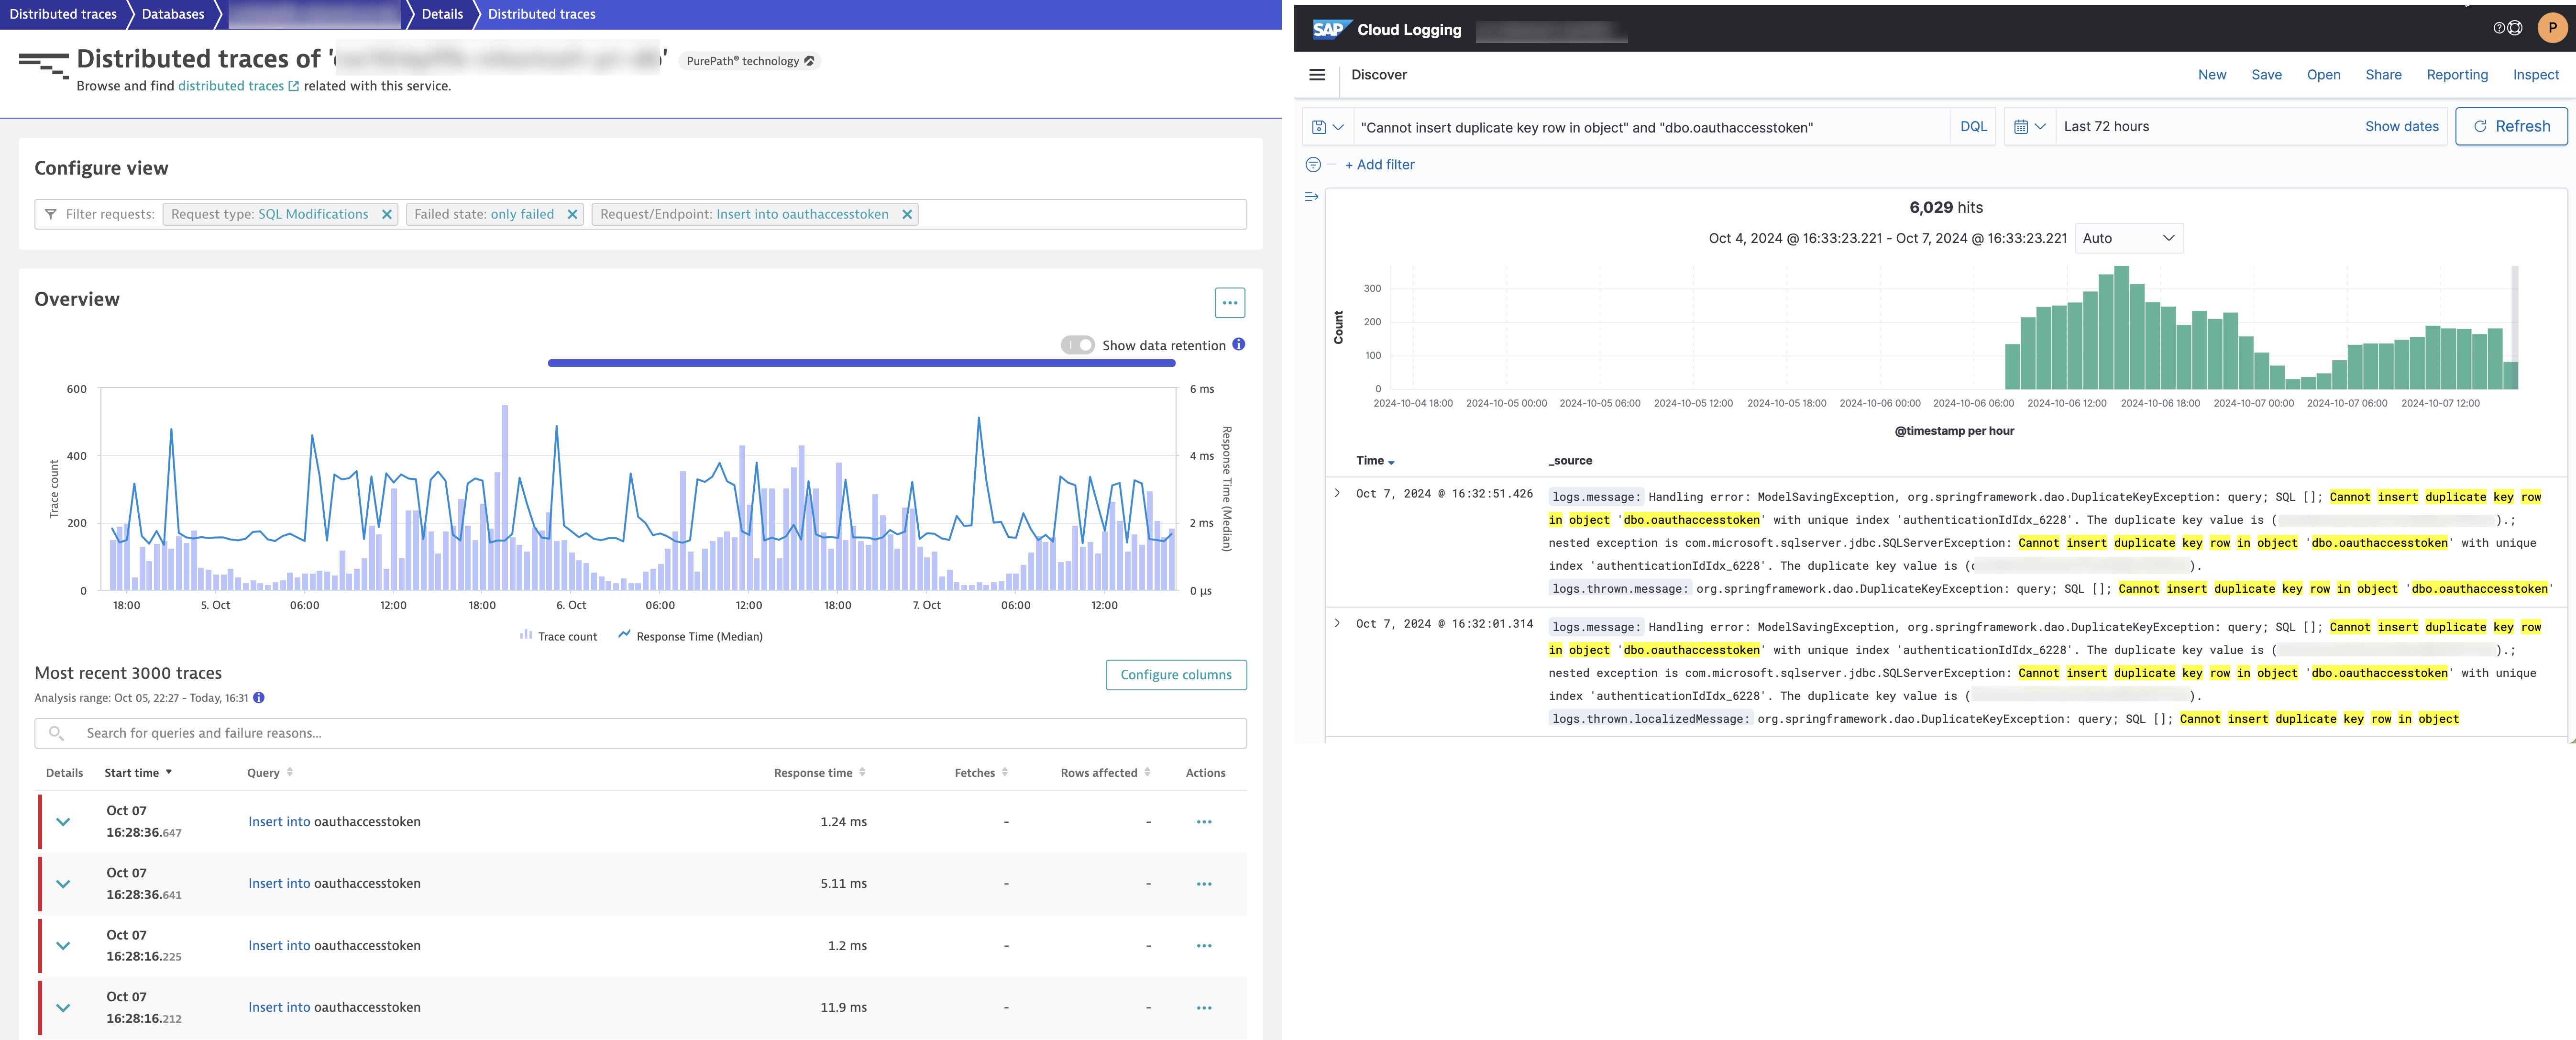Click the lifebuoy support icon in Cloud Logging
Viewport: 2576px width, 1040px height.
click(2514, 28)
